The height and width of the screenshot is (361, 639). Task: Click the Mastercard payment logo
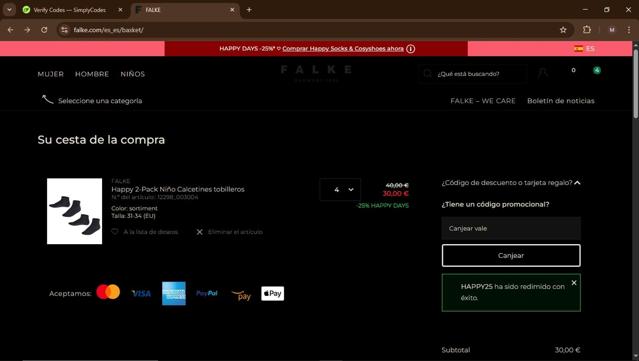click(108, 292)
